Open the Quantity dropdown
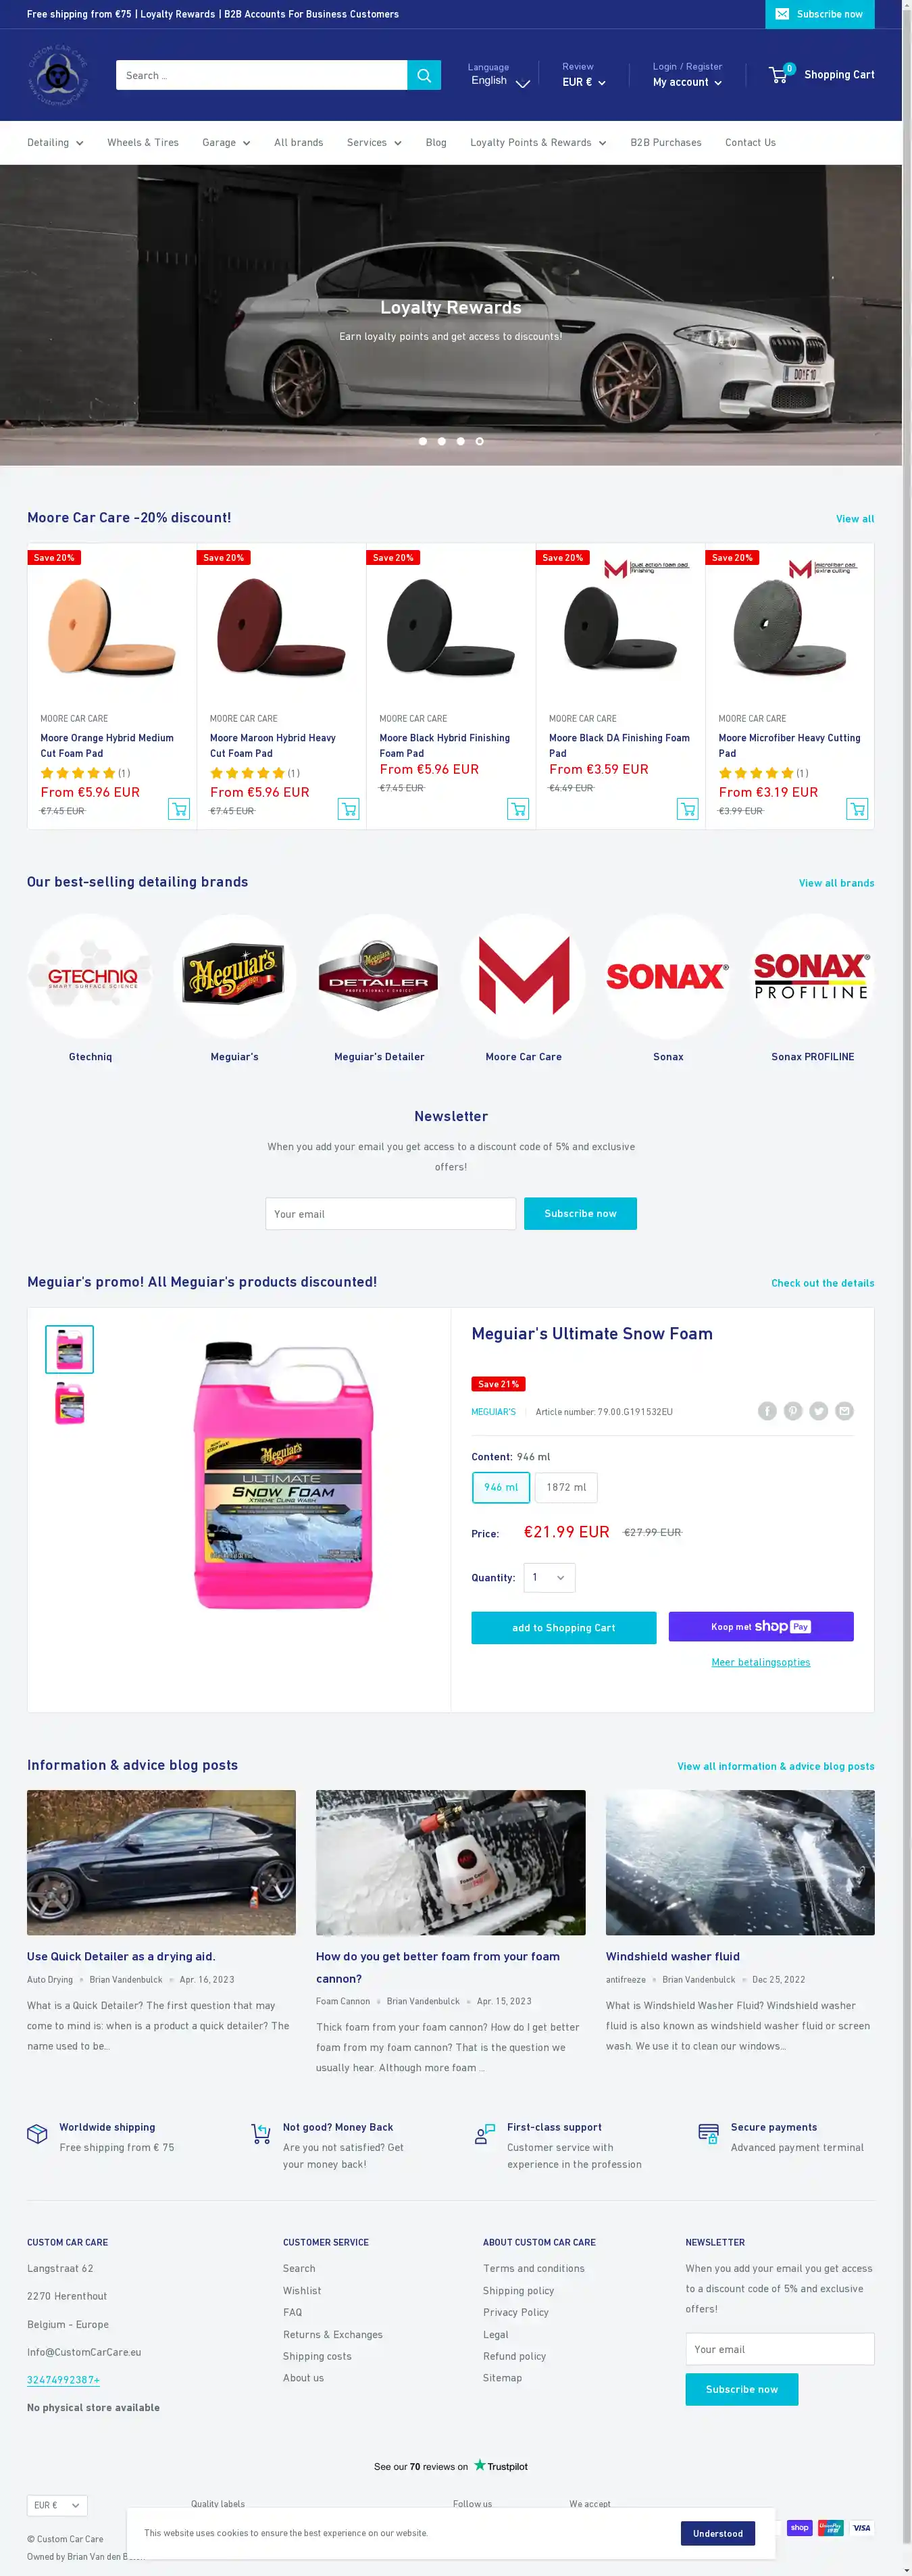This screenshot has width=912, height=2576. pyautogui.click(x=549, y=1577)
